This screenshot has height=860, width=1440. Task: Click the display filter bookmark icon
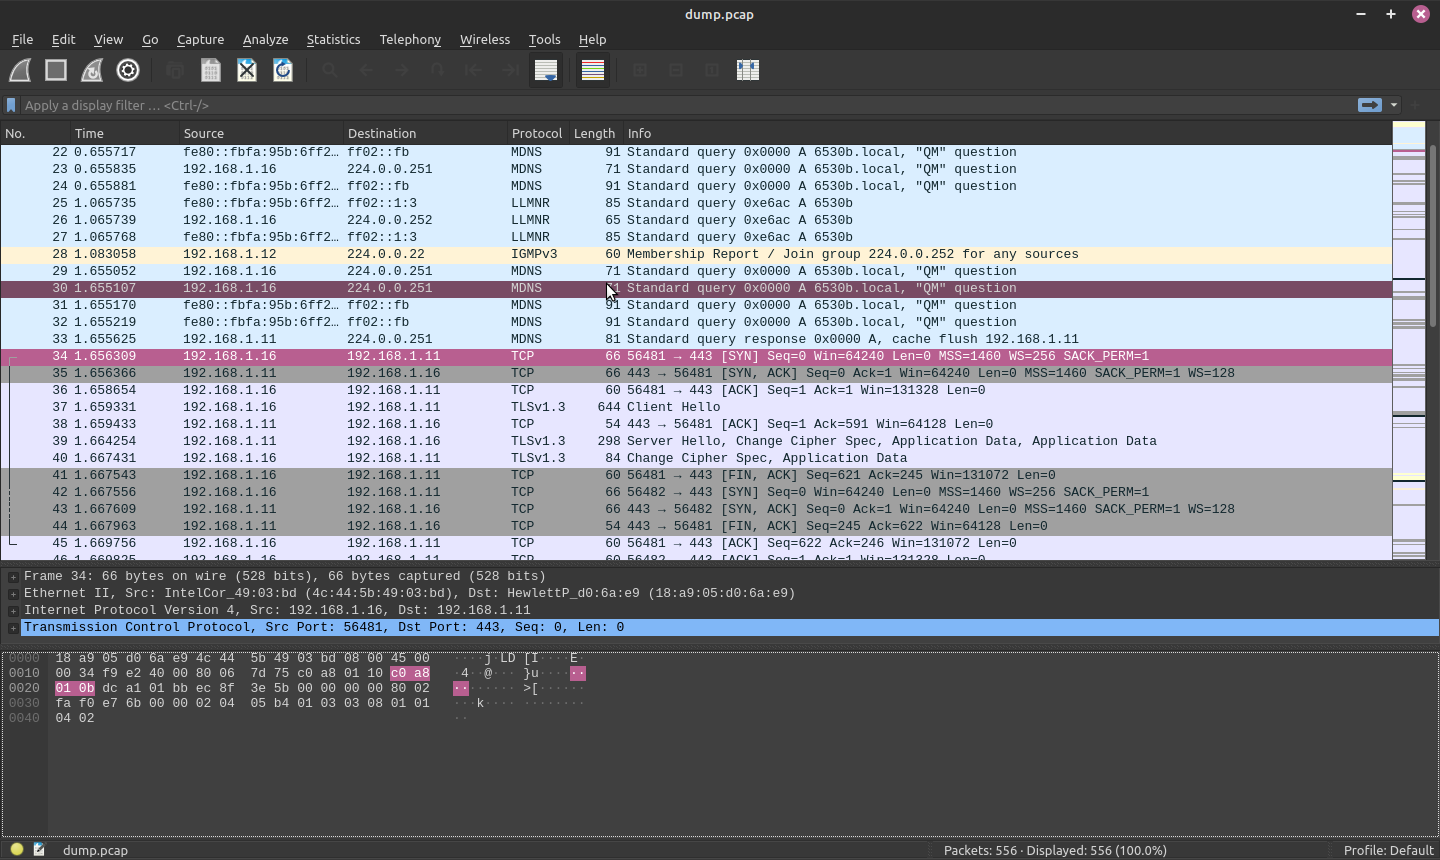coord(11,105)
